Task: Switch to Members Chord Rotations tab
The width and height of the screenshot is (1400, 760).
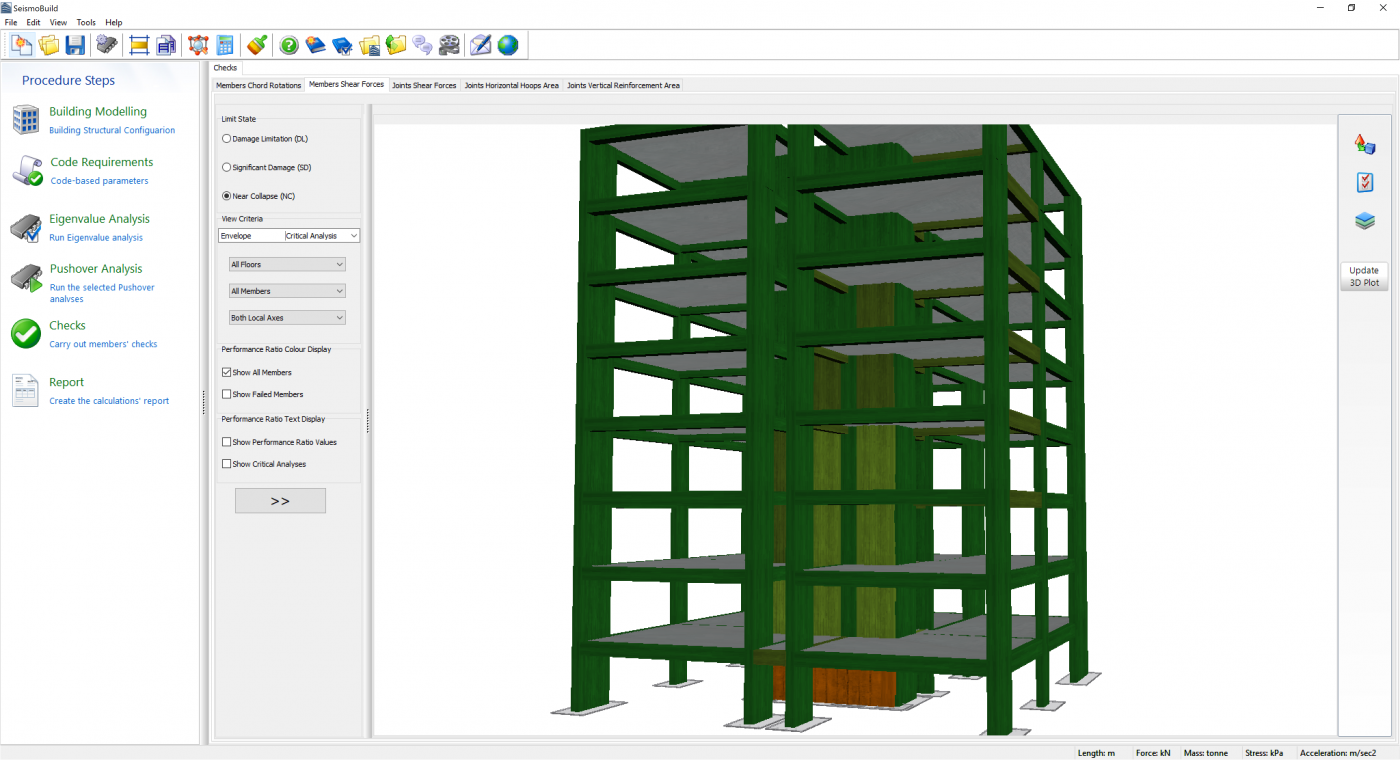Action: coord(258,85)
